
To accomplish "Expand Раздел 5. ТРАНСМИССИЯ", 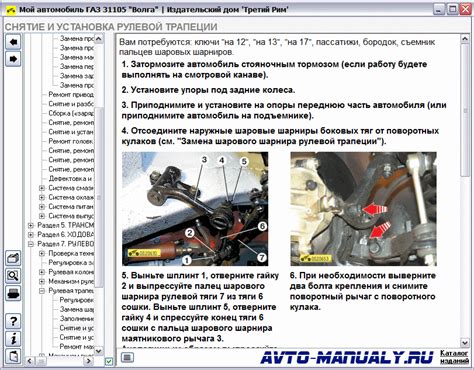I will [31, 225].
